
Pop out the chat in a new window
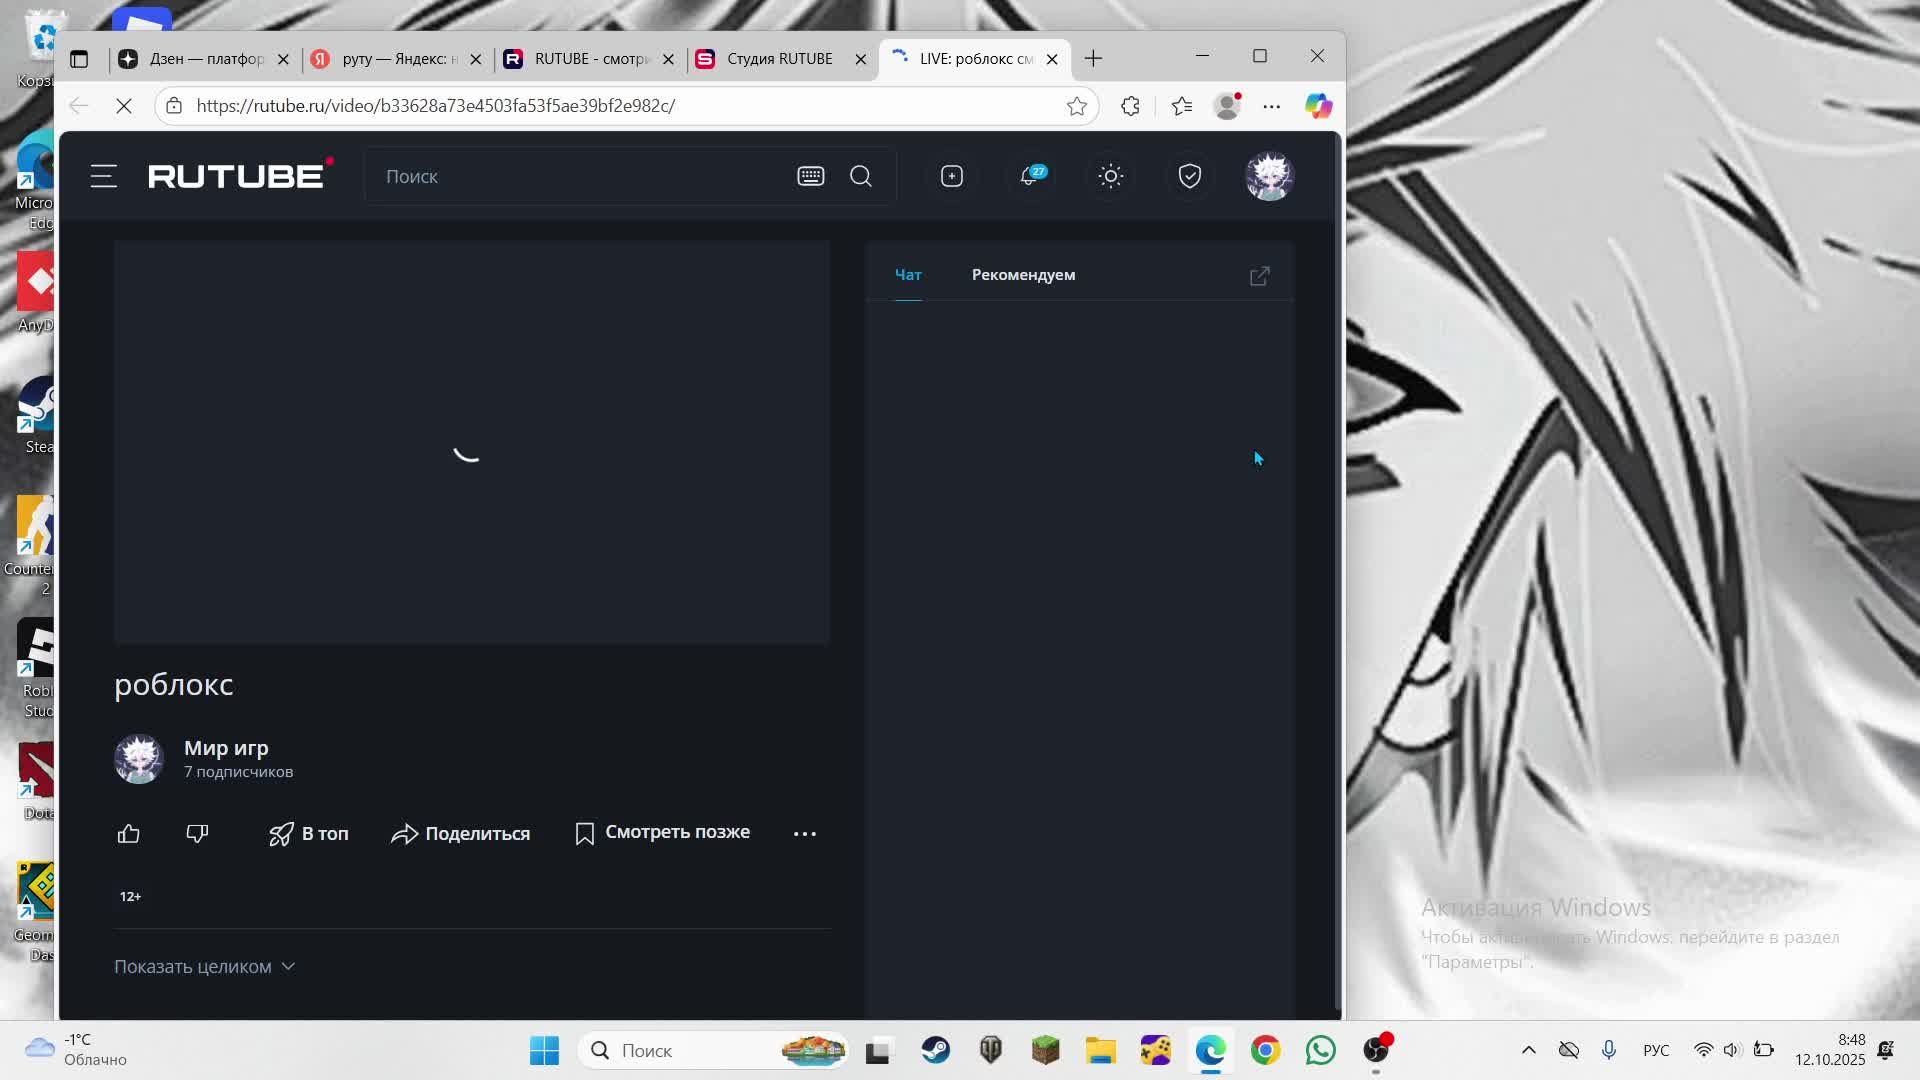[1259, 276]
